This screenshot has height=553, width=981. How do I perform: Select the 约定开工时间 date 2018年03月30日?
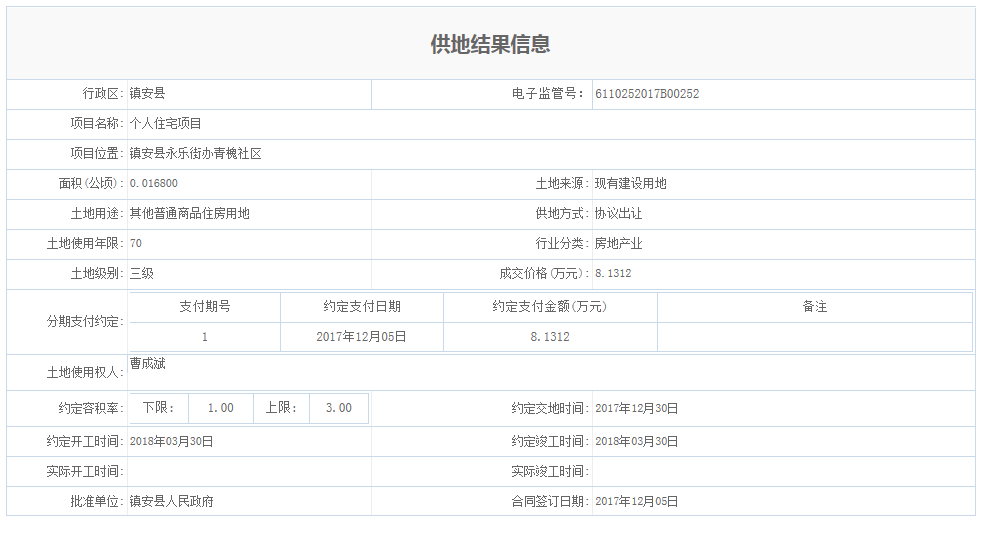171,442
